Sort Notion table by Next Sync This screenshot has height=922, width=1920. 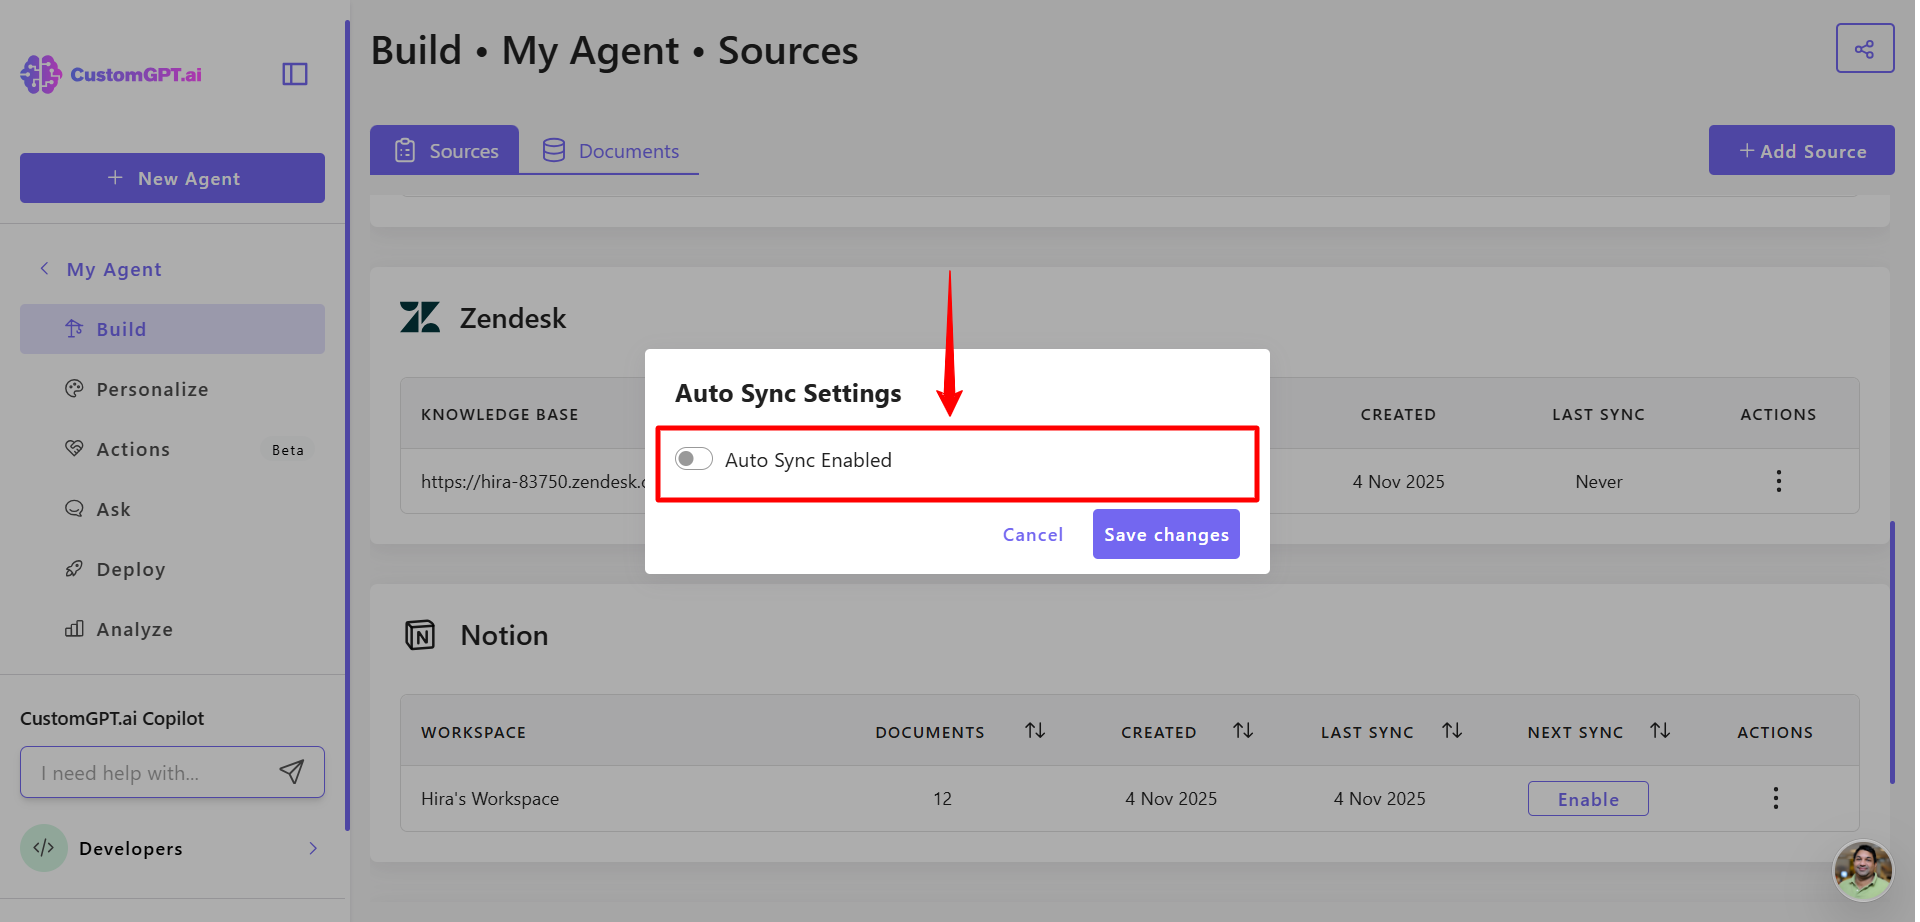(x=1660, y=731)
